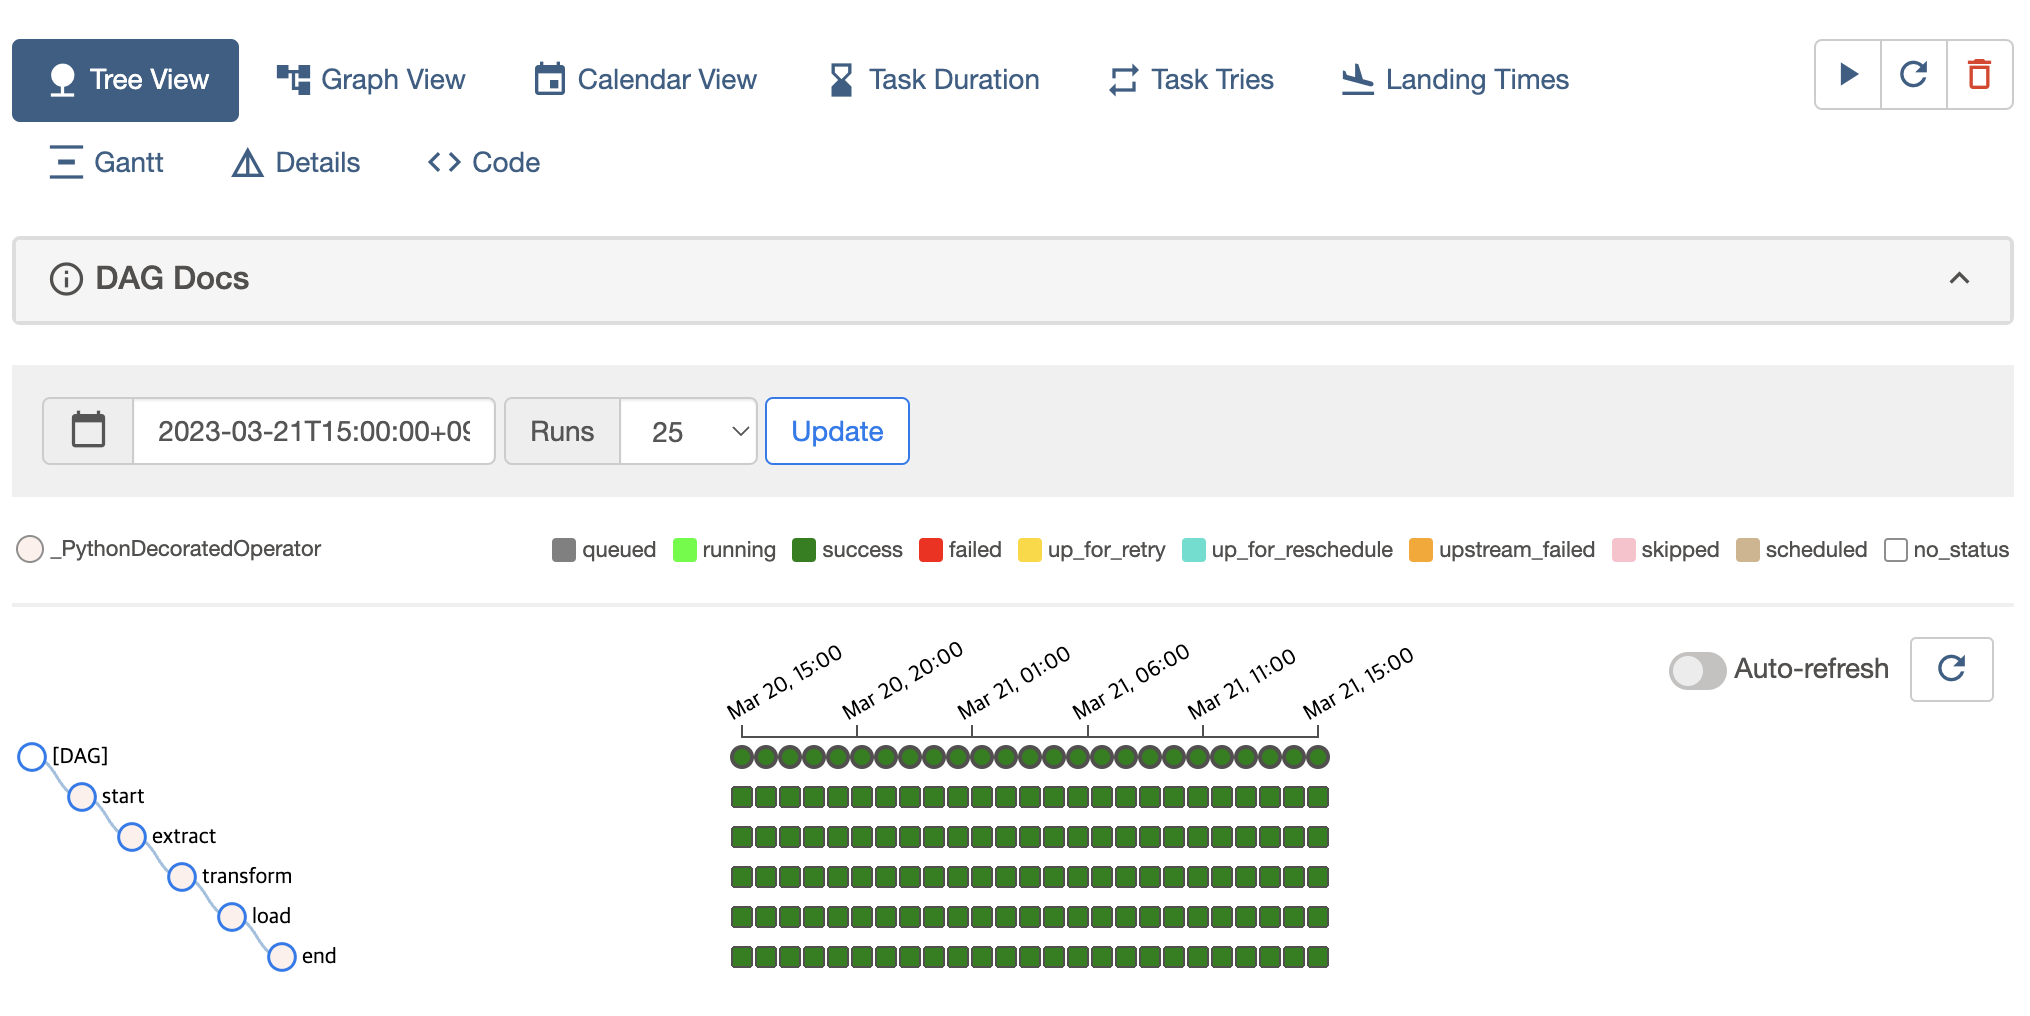2030x1016 pixels.
Task: Click the DAG Docs info icon
Action: [66, 279]
